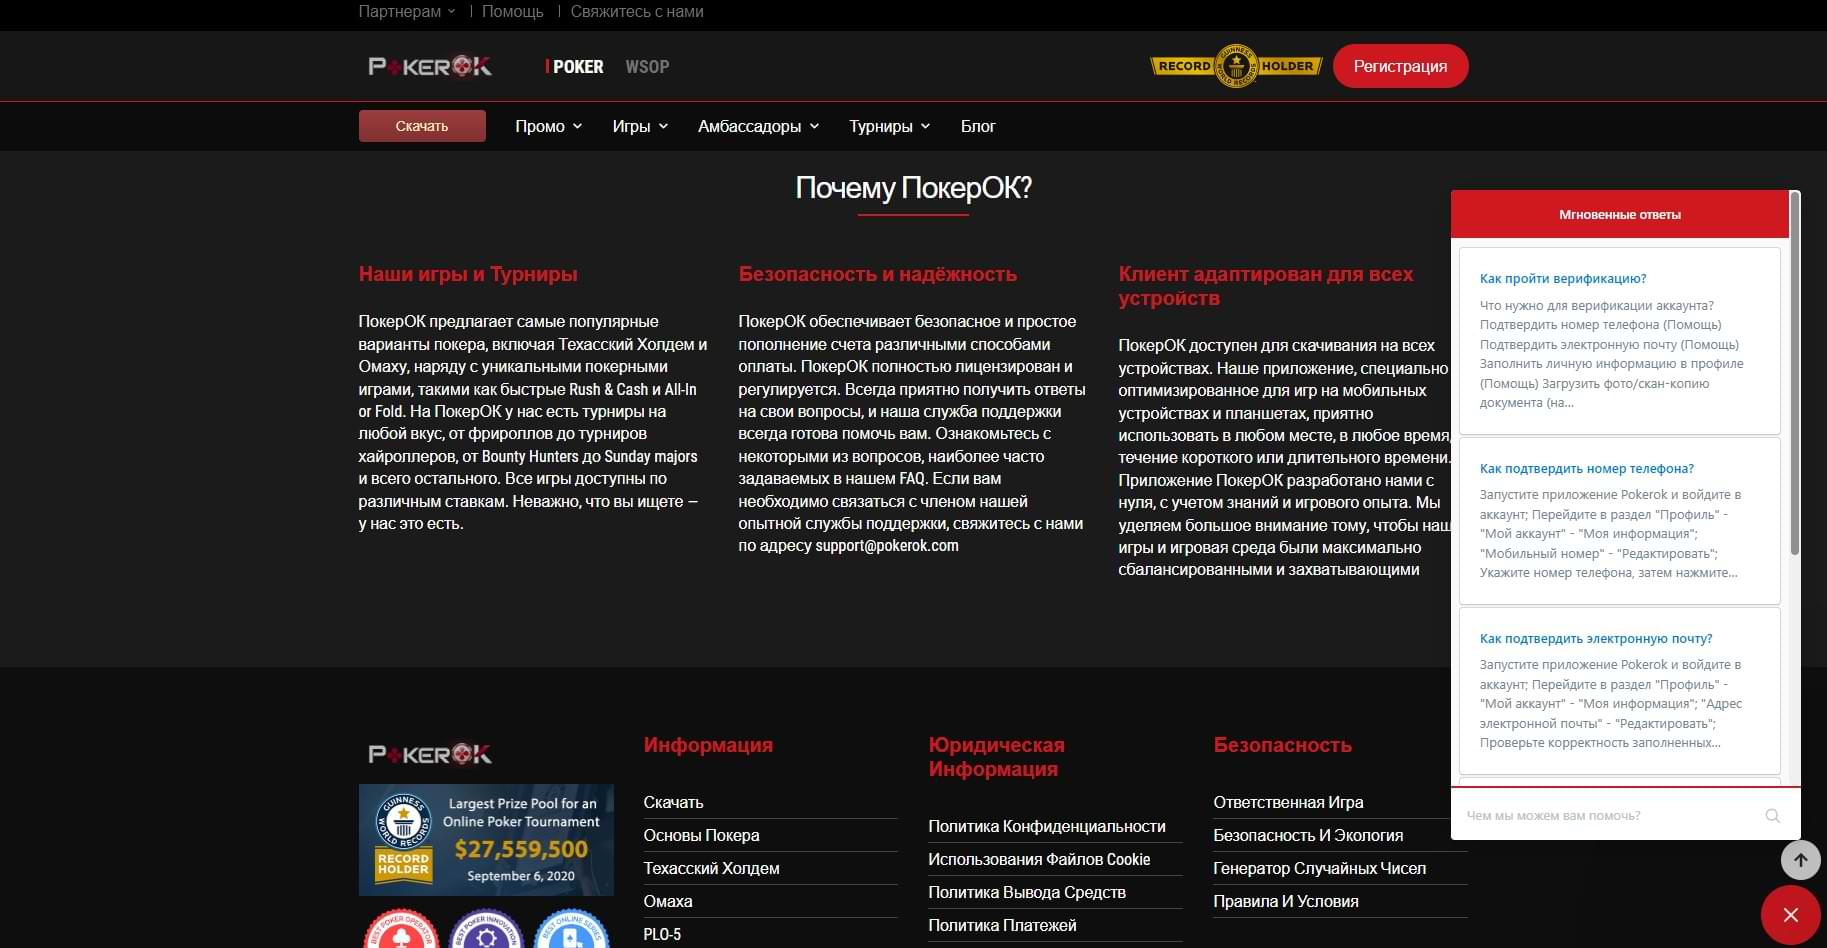
Task: Open the Помощь link in top bar
Action: [x=513, y=12]
